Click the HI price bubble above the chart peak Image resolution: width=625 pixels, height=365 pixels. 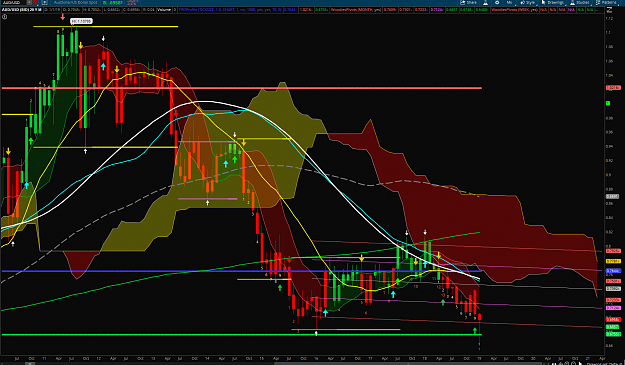point(81,21)
